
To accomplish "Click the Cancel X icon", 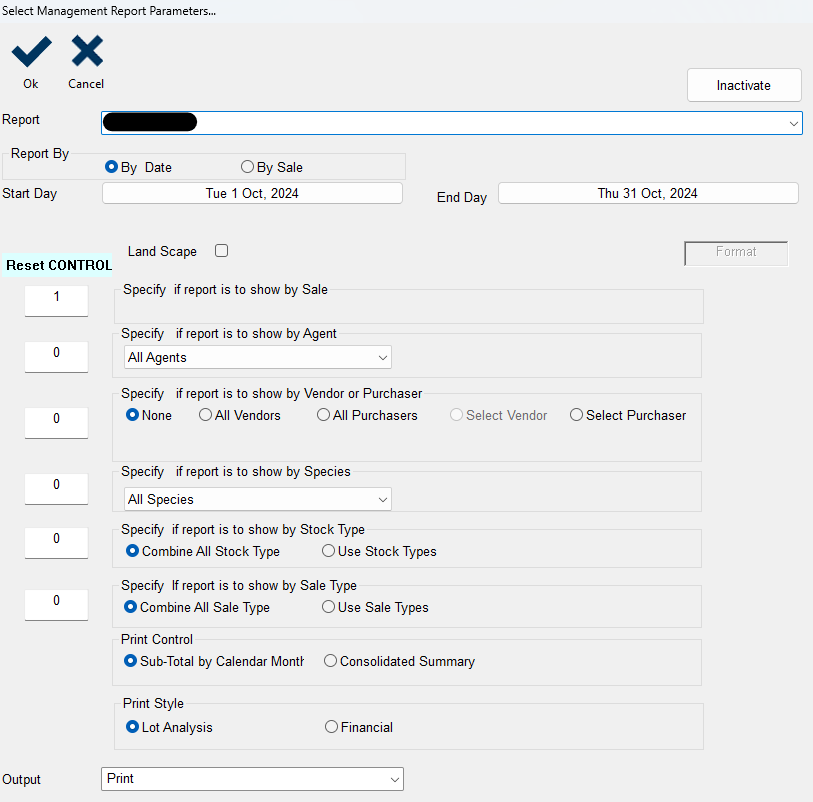I will (87, 51).
